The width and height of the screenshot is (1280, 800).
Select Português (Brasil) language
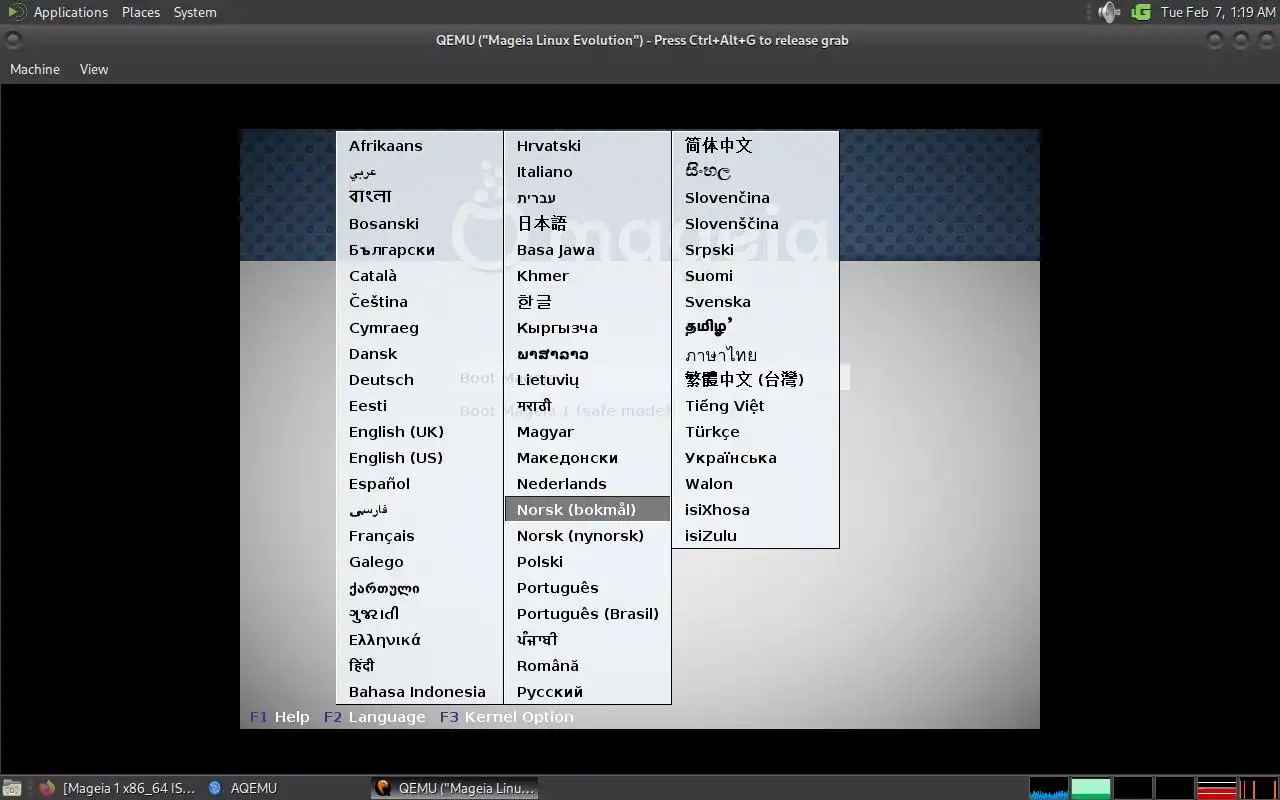pyautogui.click(x=588, y=614)
